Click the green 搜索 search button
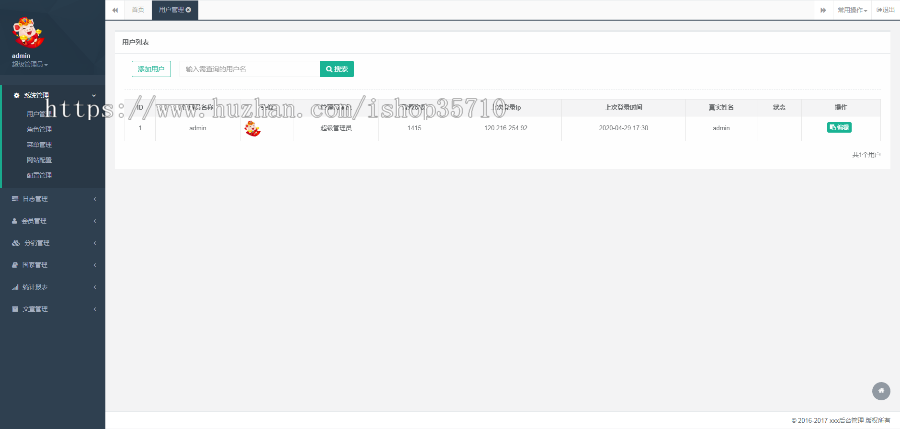The width and height of the screenshot is (900, 429). (337, 69)
